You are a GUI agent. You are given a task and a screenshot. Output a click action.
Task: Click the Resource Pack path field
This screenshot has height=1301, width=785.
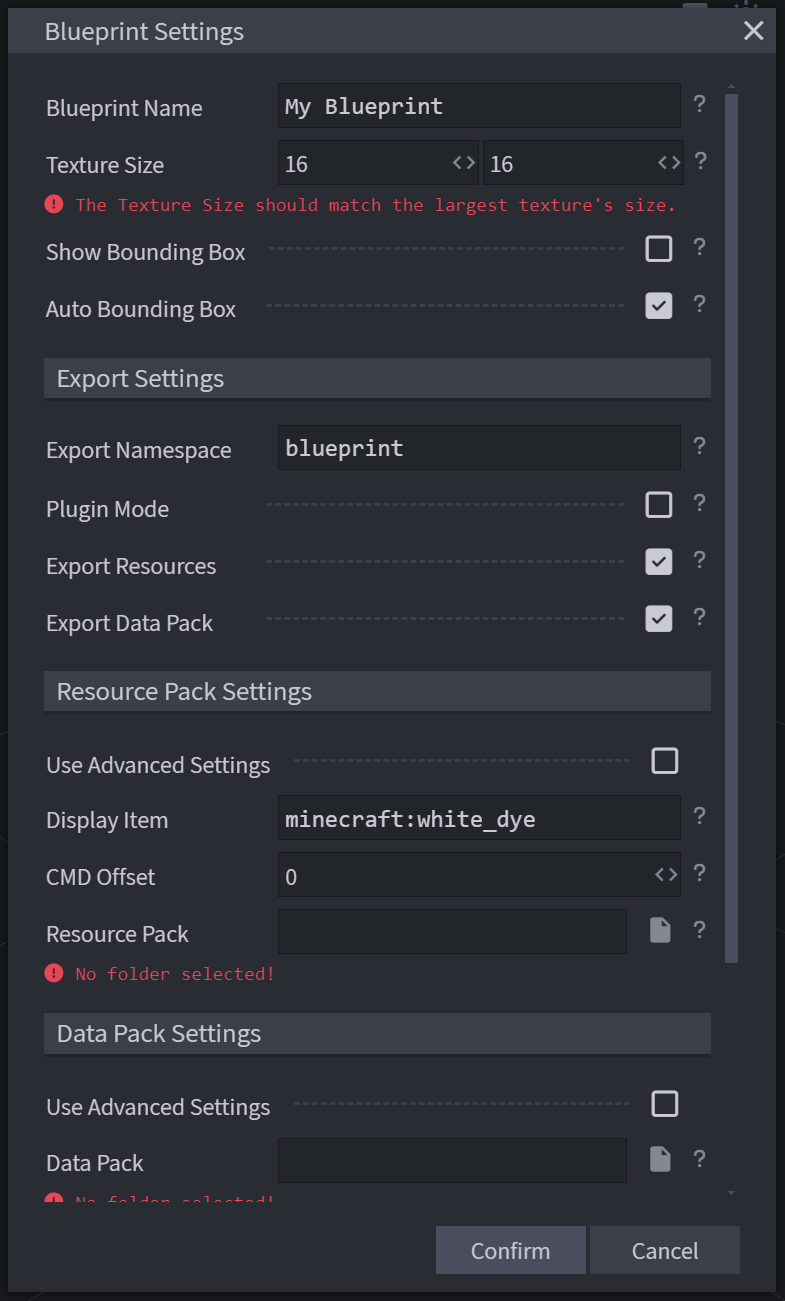(x=452, y=931)
